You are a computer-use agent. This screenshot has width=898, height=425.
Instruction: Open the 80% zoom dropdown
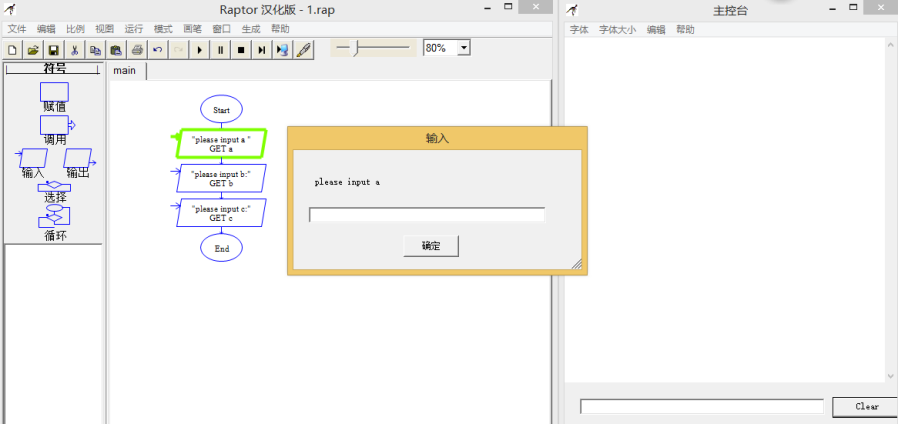pos(464,48)
